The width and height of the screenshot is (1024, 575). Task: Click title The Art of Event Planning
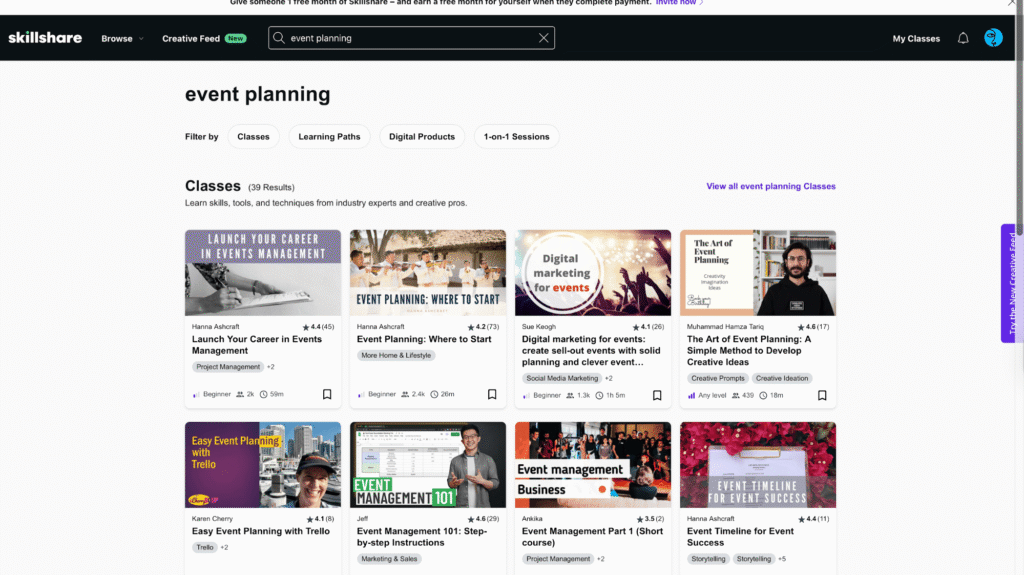click(x=749, y=350)
